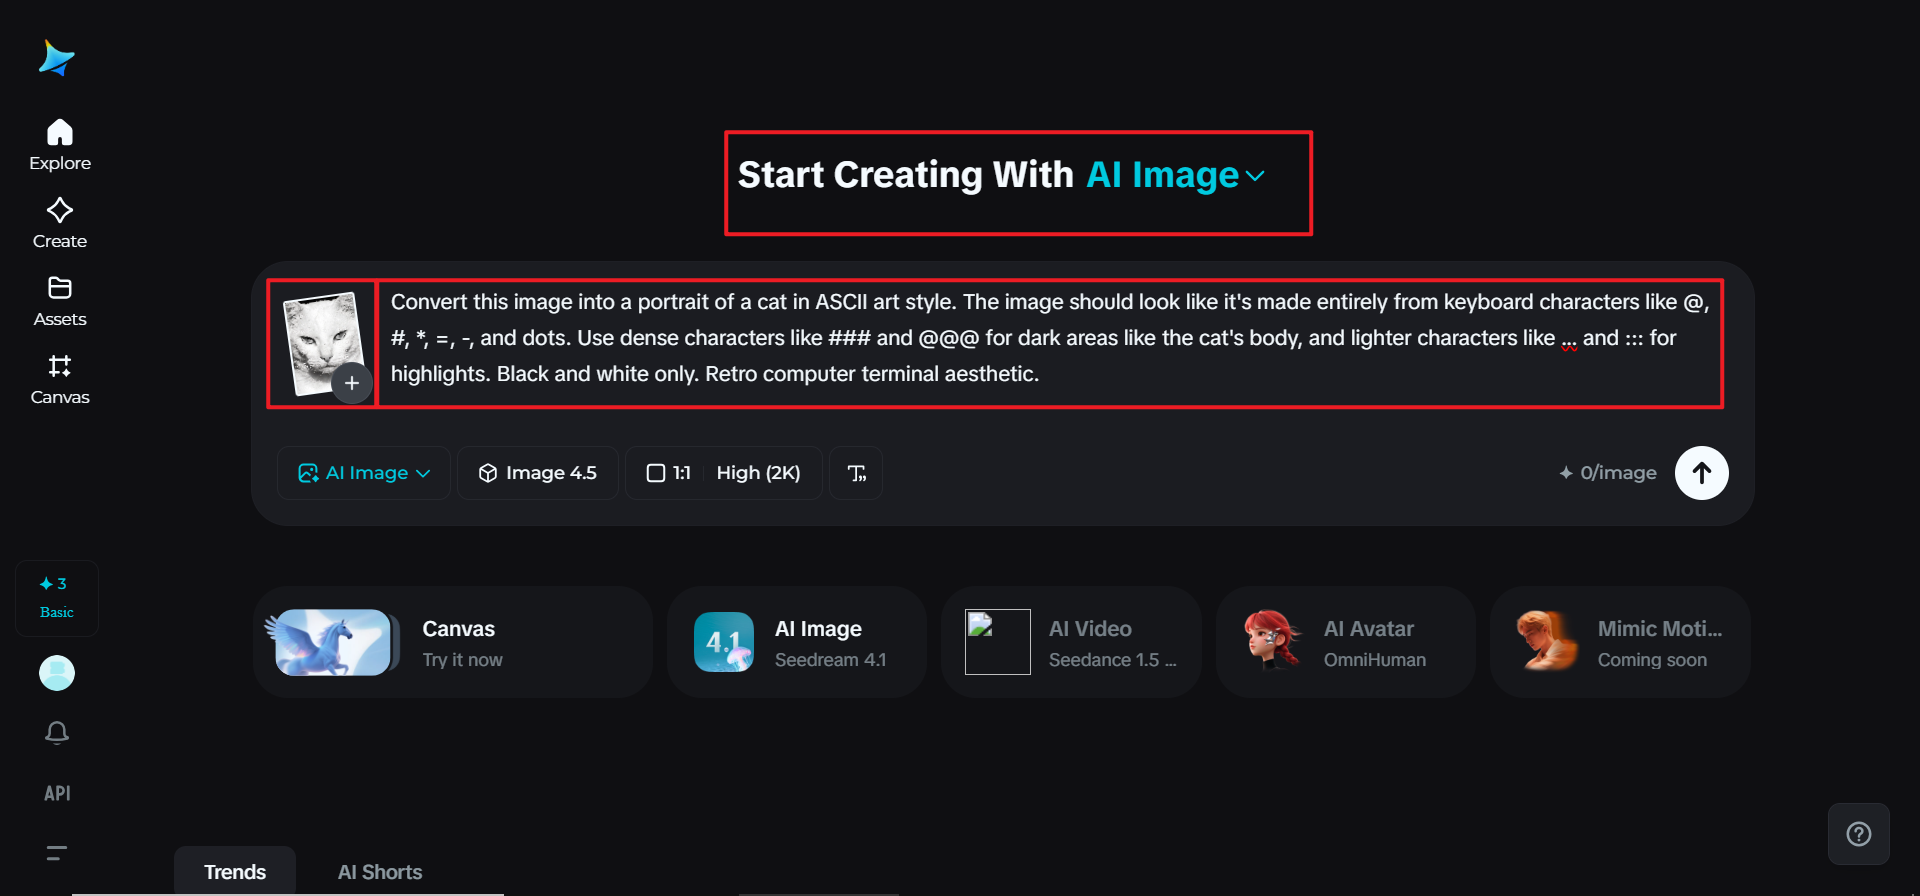Open the API page
The height and width of the screenshot is (896, 1920).
57,793
